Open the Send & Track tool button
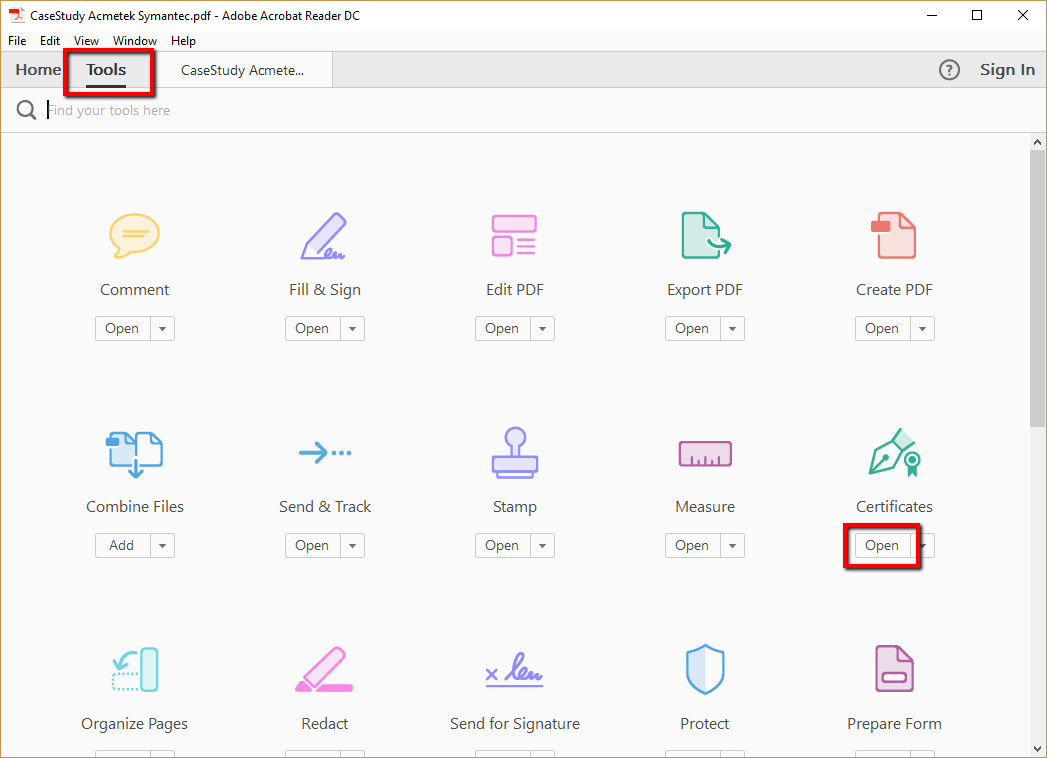This screenshot has width=1047, height=758. click(312, 546)
